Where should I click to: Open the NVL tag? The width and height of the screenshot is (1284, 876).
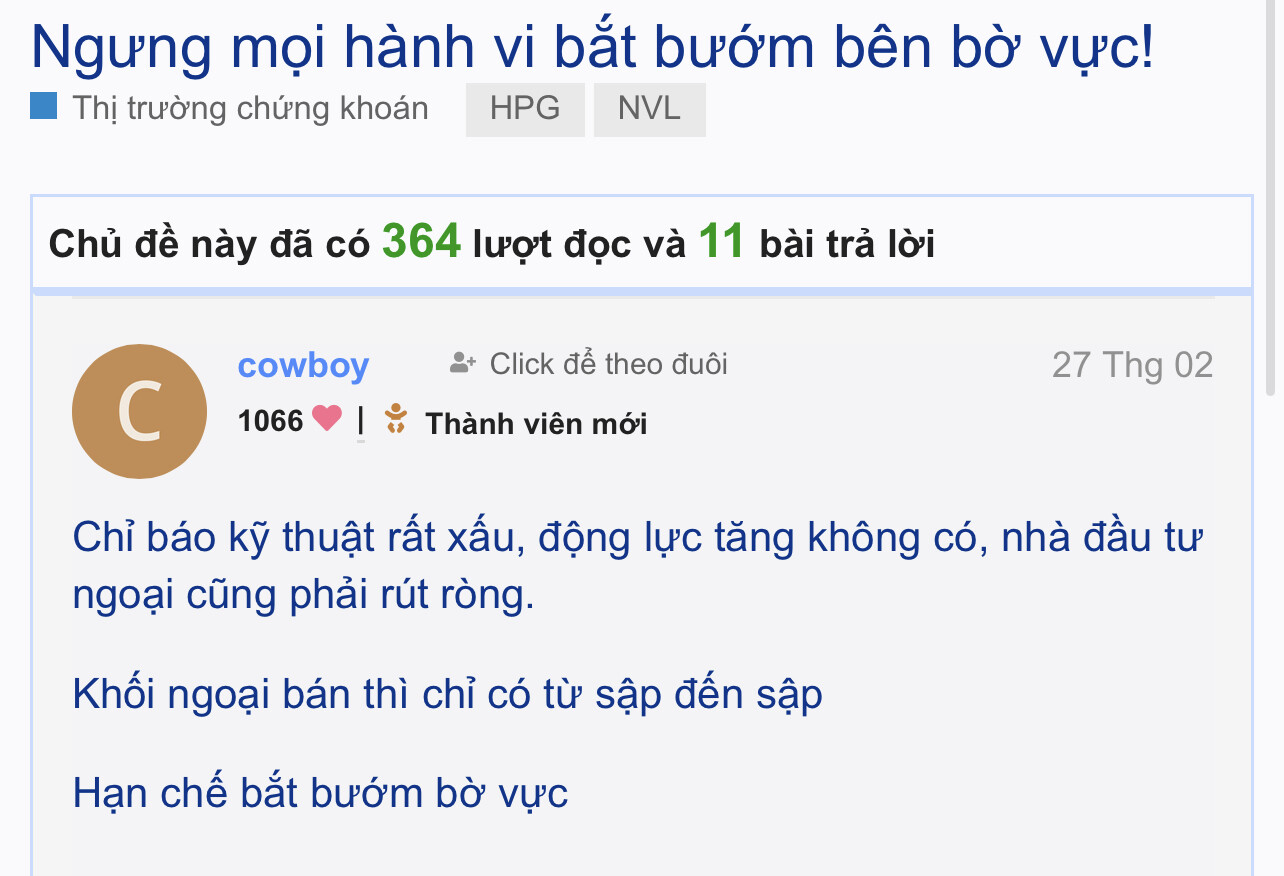(649, 109)
